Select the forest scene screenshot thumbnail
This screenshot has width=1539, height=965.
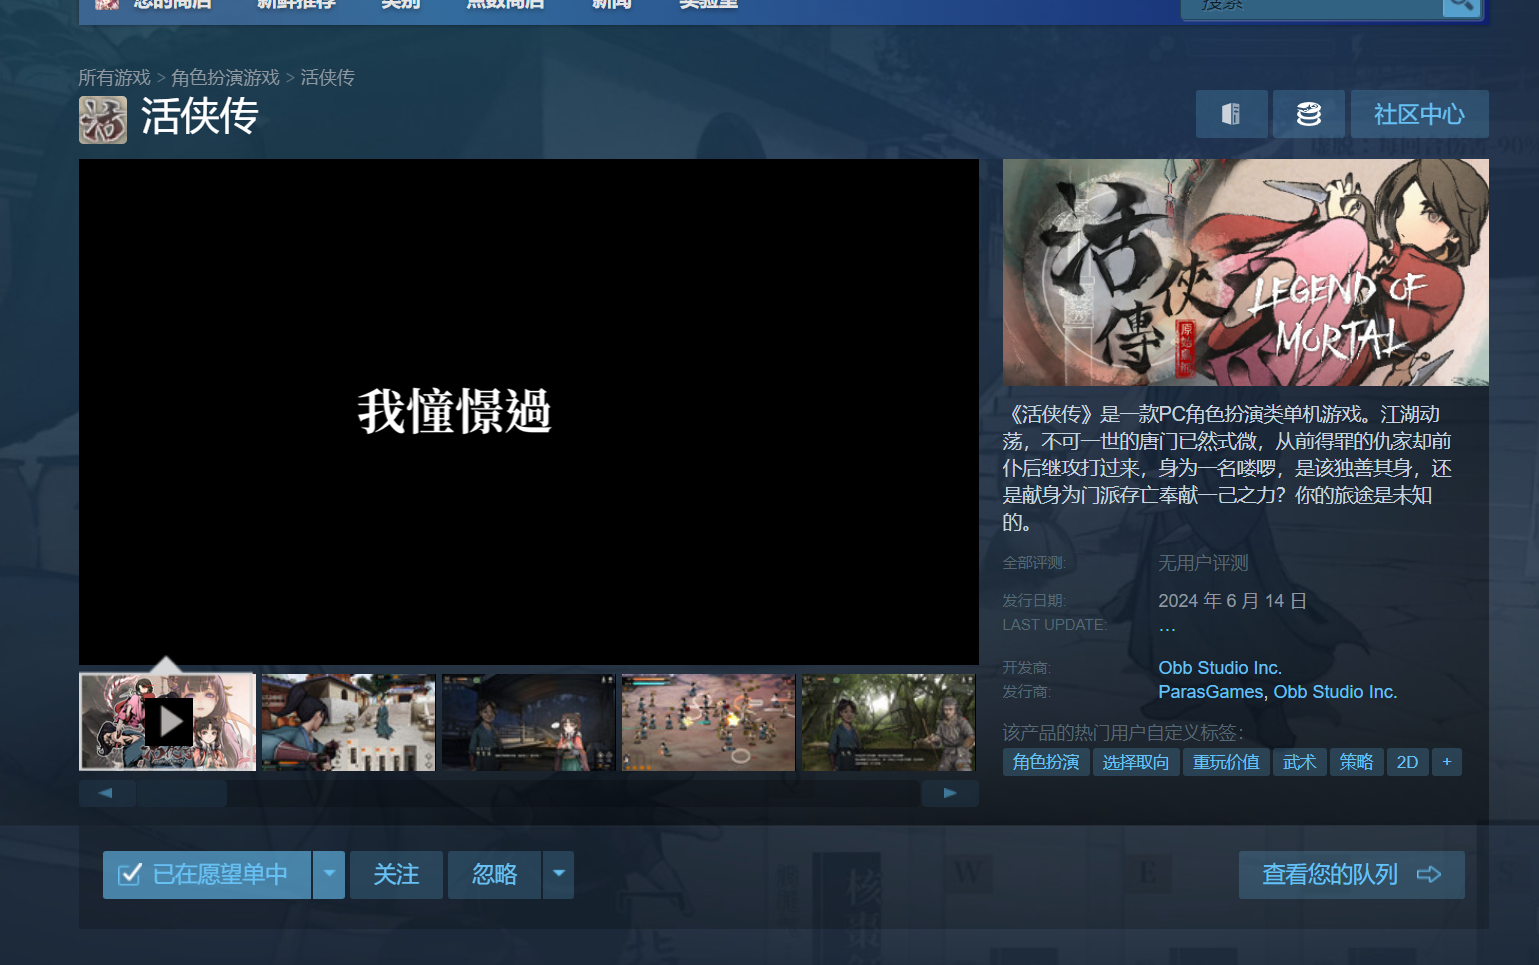tap(888, 722)
